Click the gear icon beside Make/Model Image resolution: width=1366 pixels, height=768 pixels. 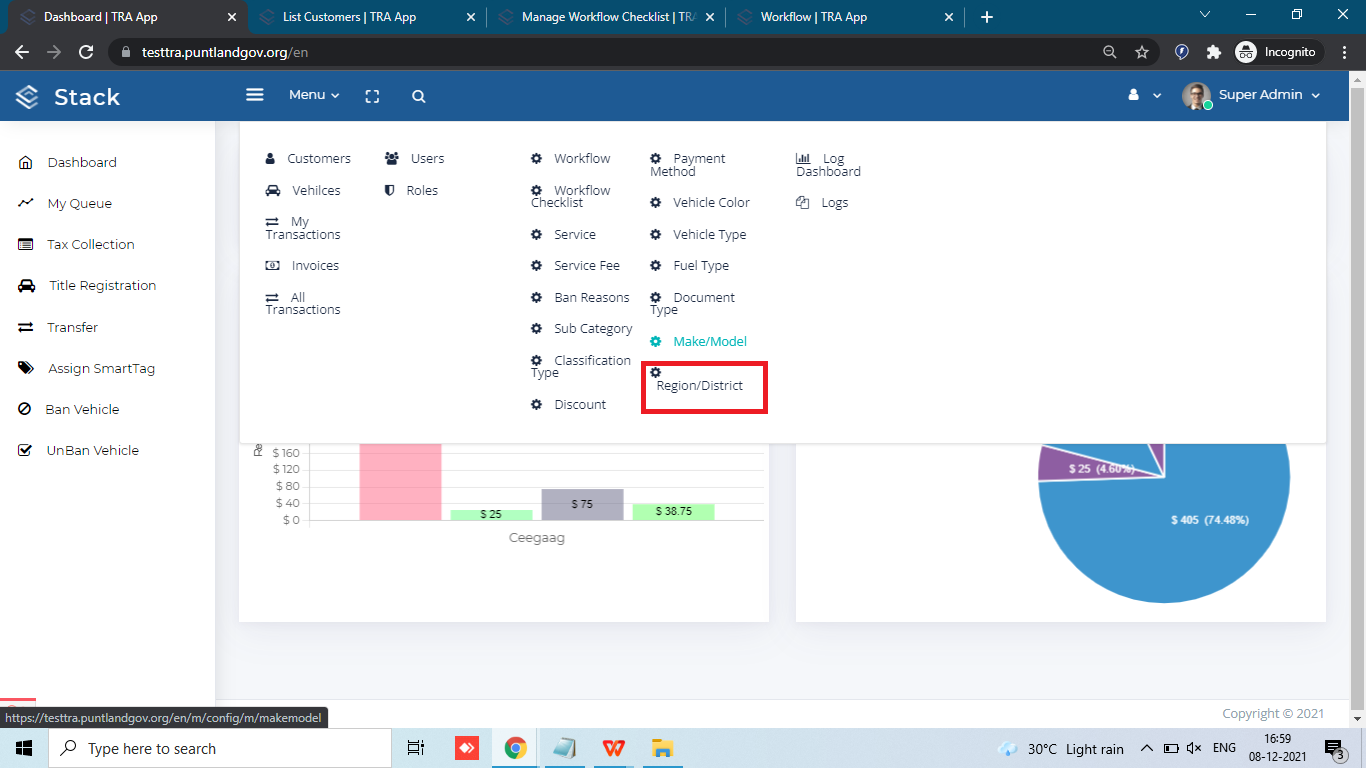656,341
